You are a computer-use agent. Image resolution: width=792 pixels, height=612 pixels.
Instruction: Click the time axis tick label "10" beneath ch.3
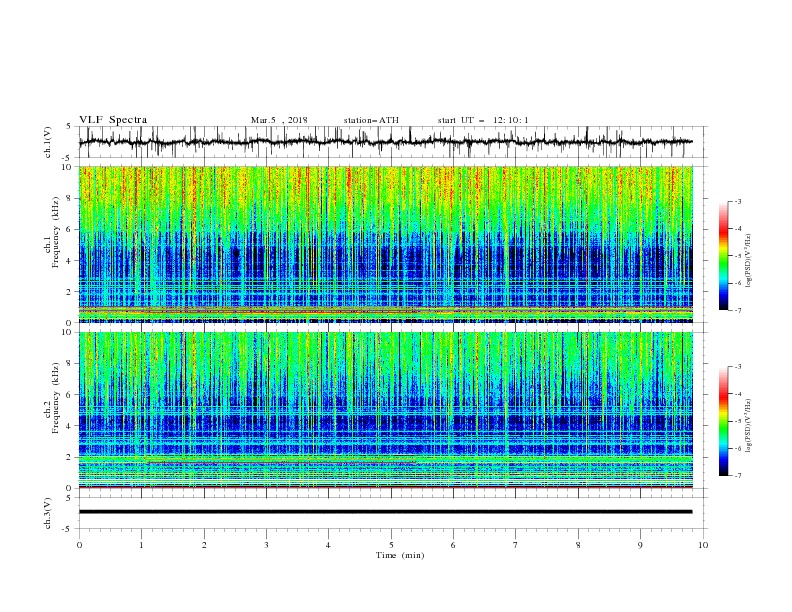(703, 545)
